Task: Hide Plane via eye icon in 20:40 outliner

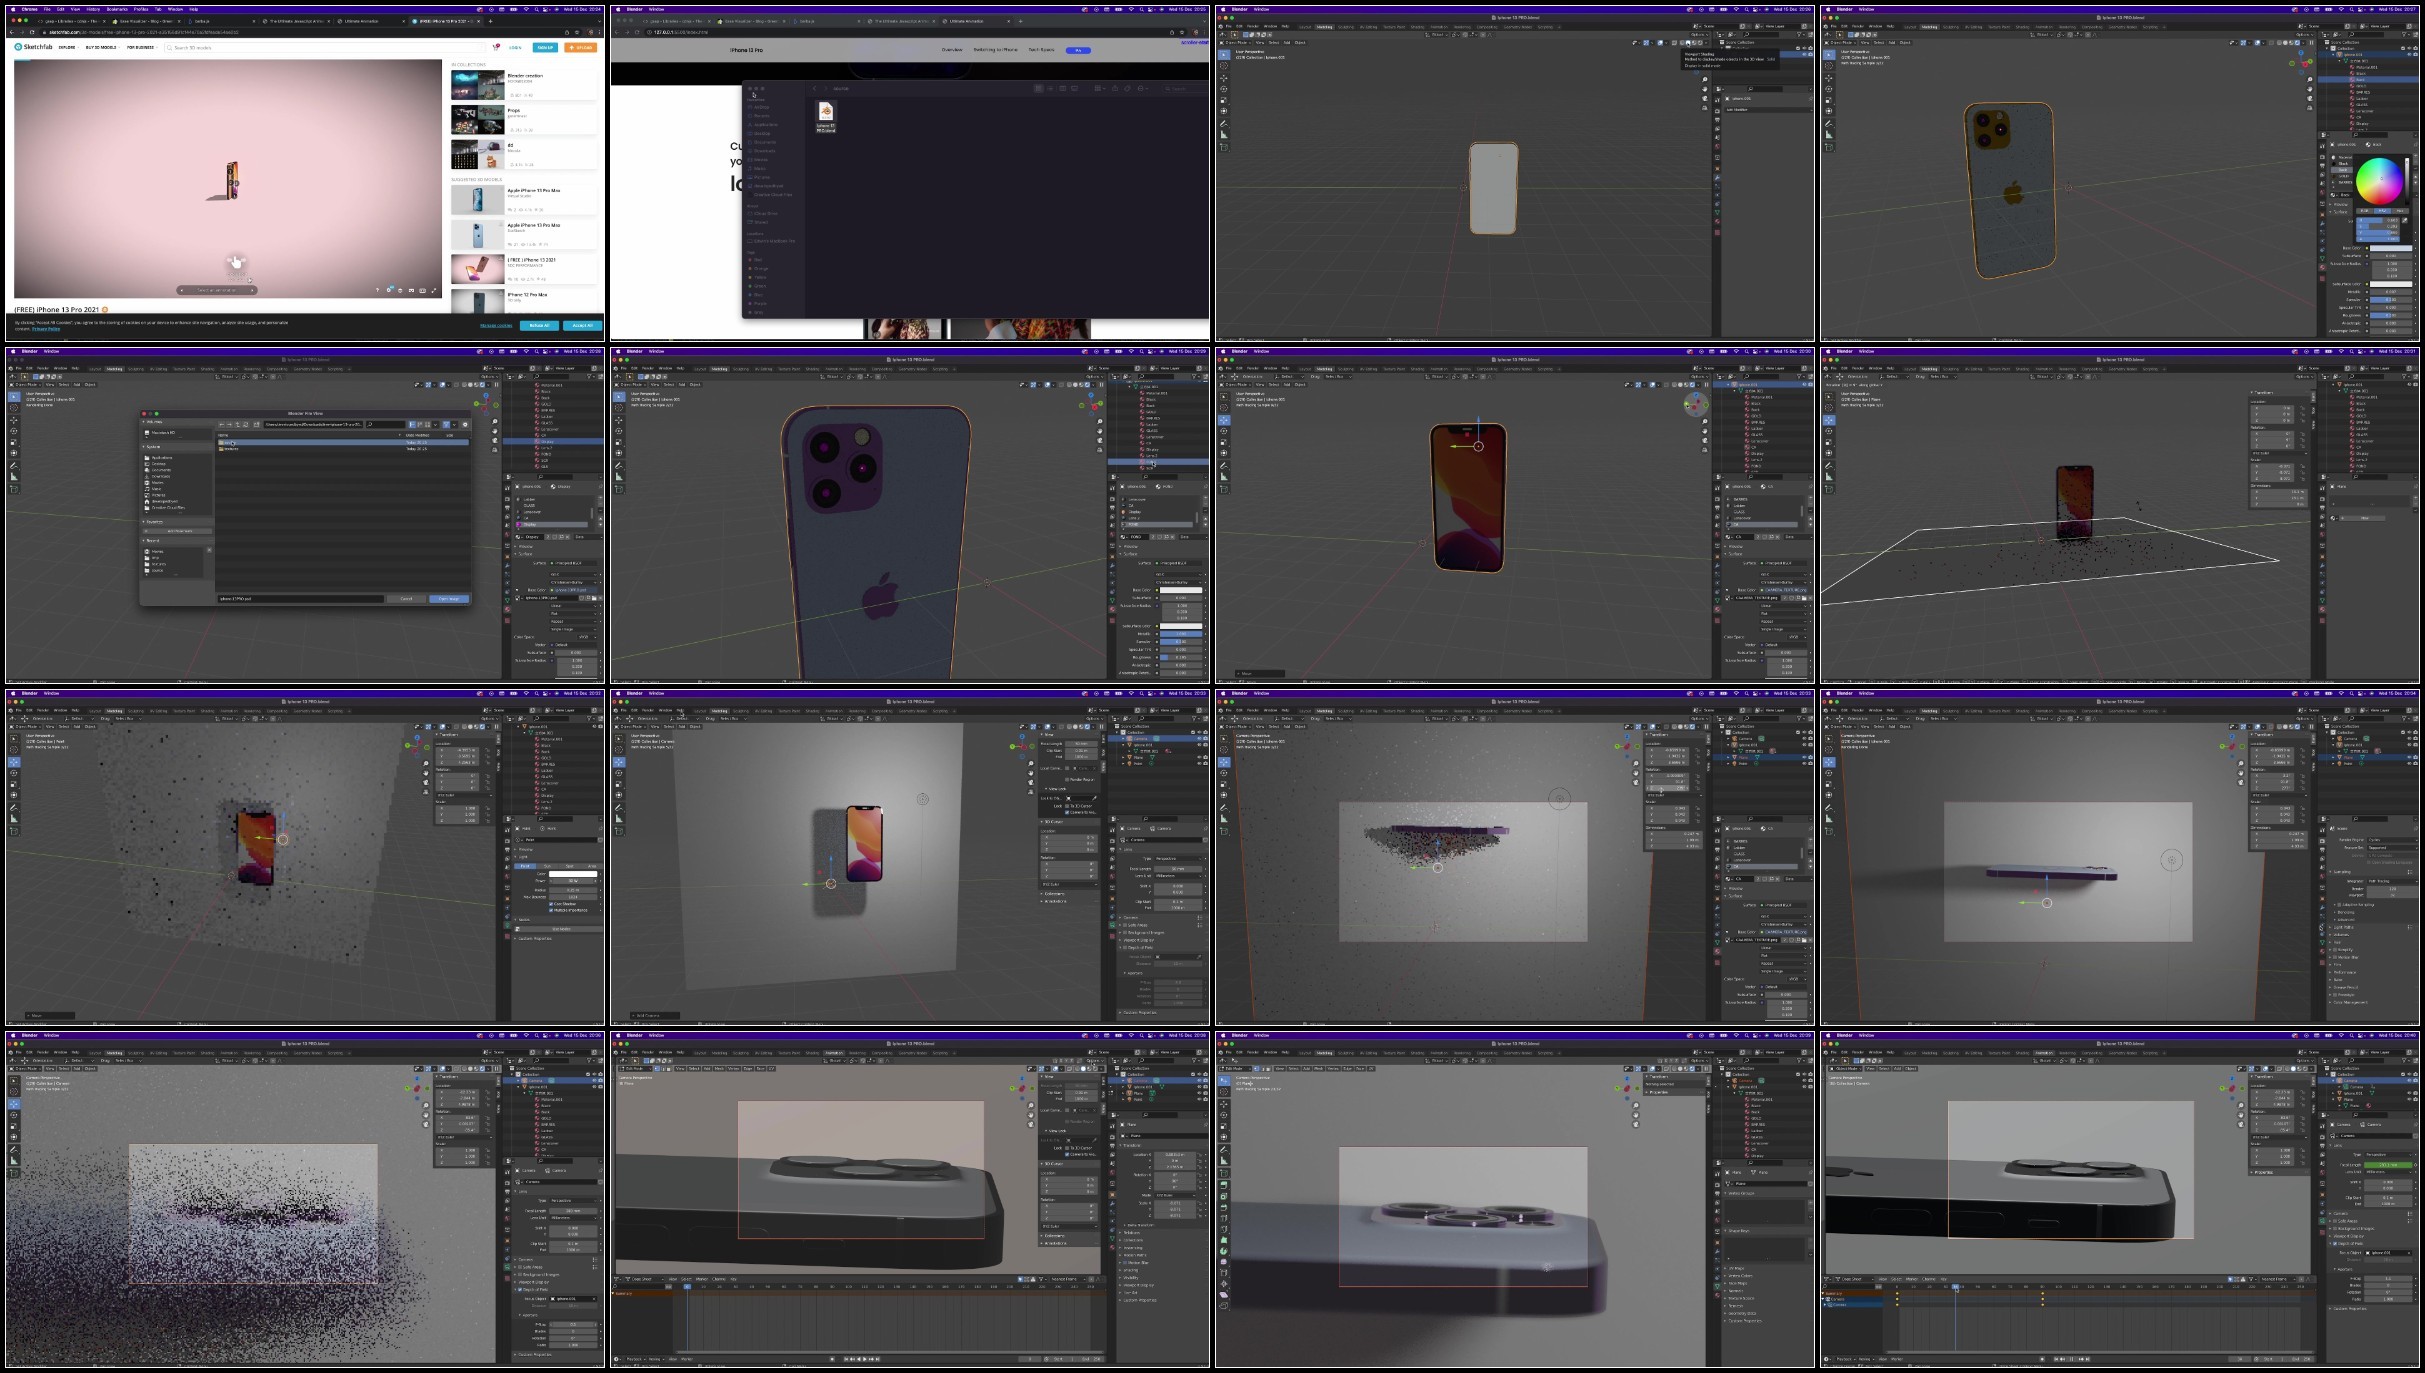Action: tap(2408, 1099)
